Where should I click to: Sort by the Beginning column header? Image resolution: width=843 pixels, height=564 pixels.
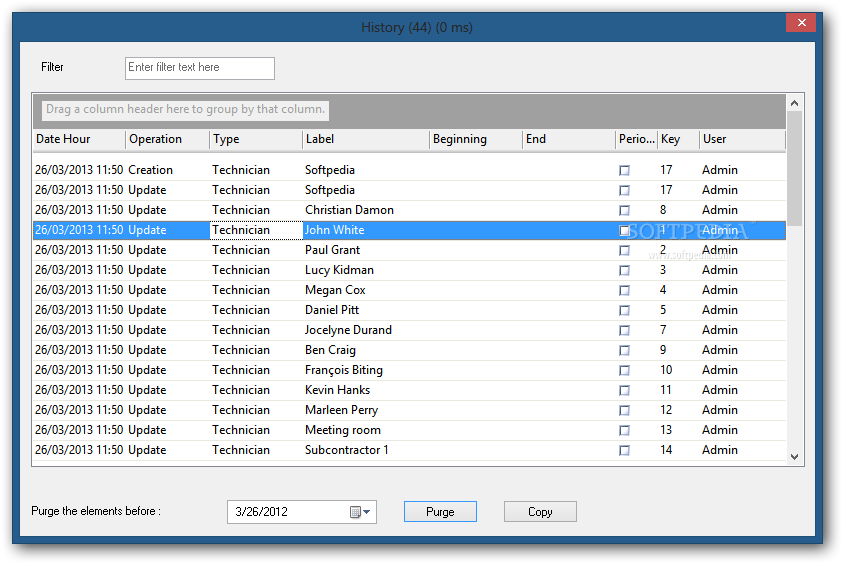pos(476,139)
